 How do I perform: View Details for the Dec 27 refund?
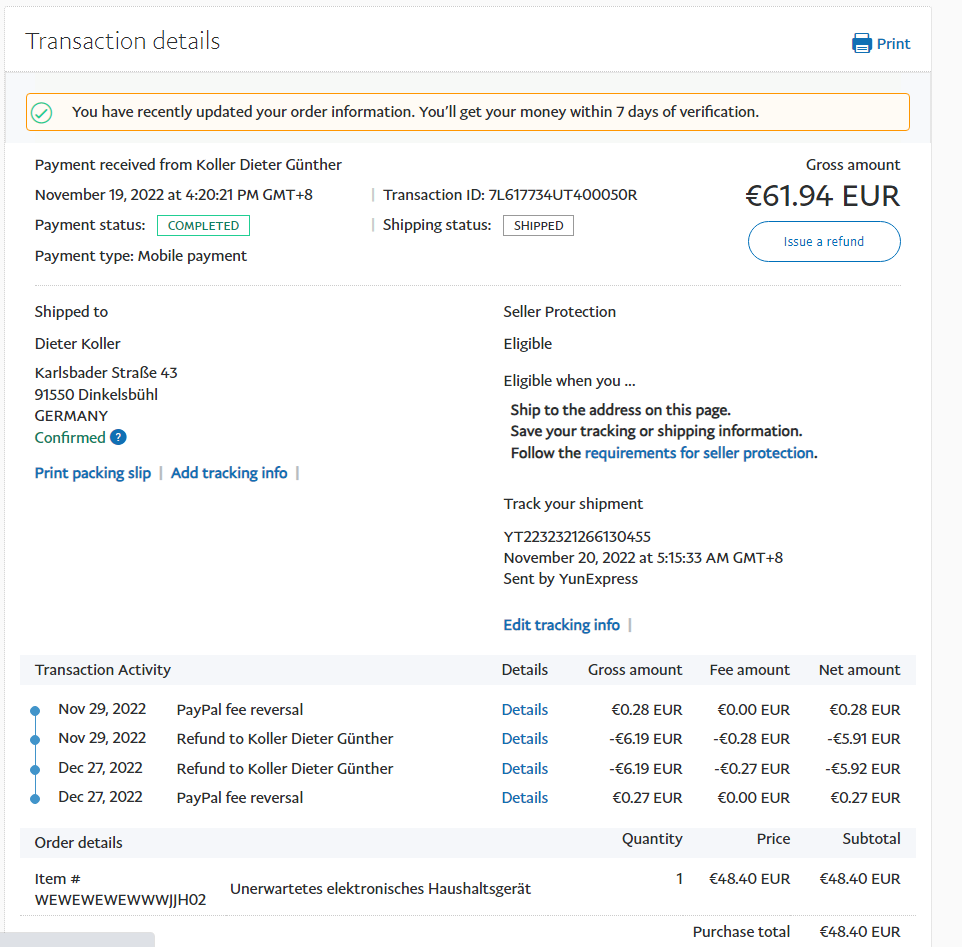point(524,769)
